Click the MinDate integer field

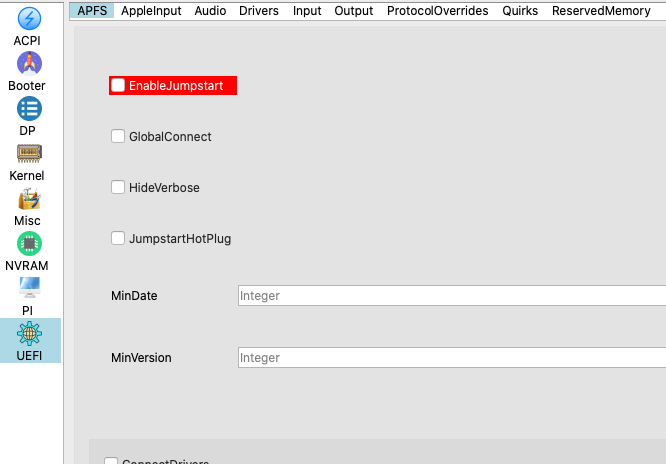tap(452, 295)
